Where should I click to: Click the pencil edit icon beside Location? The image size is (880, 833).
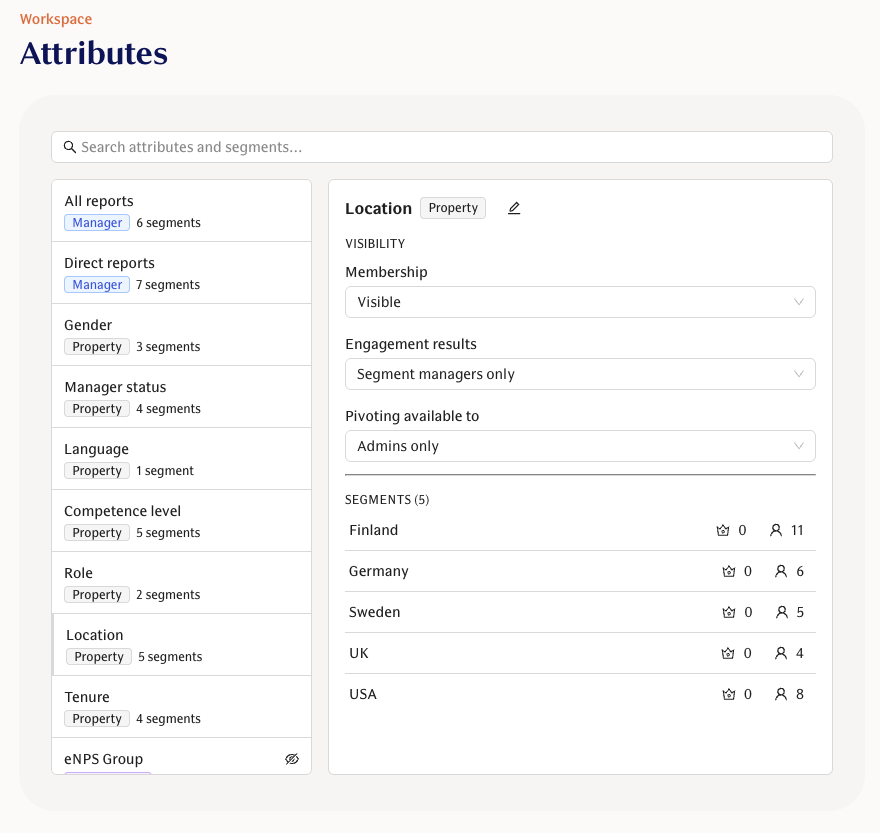(x=514, y=208)
